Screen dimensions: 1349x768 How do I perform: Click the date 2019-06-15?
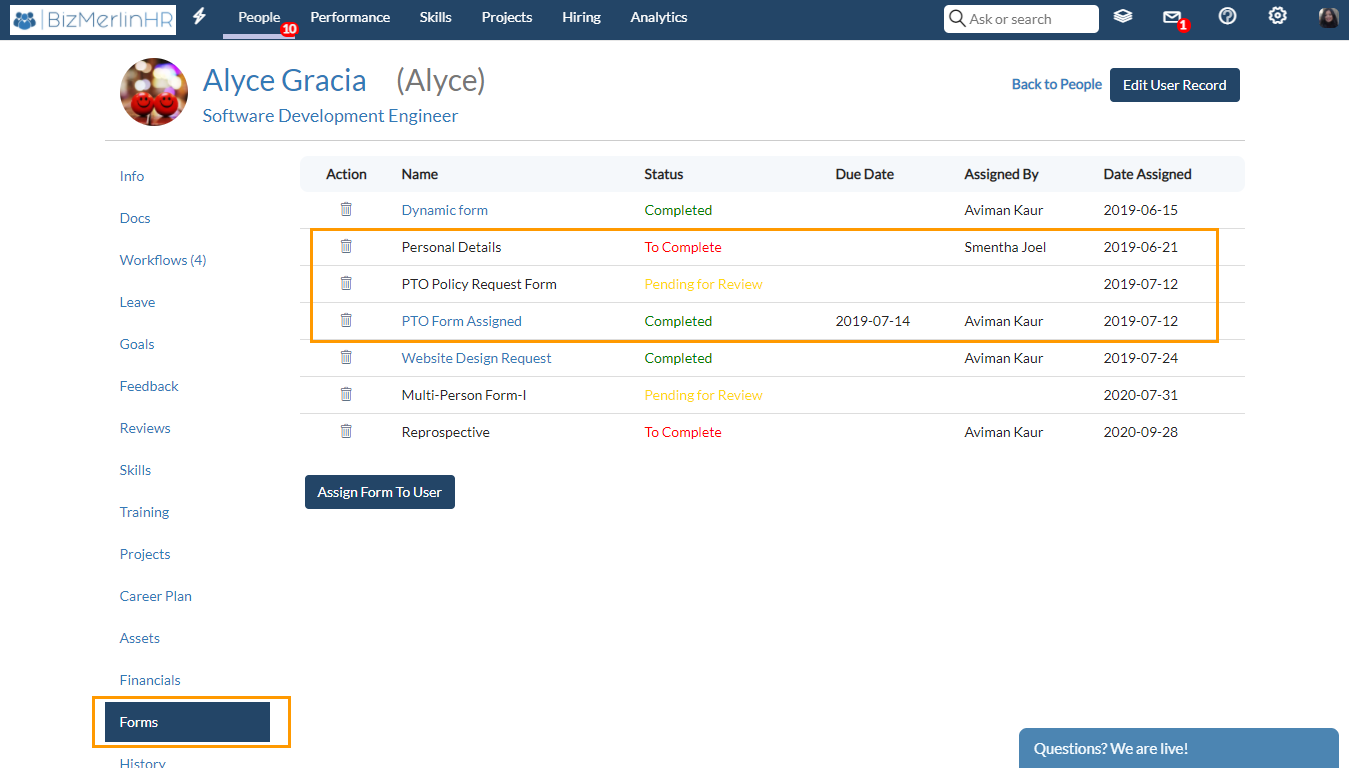tap(1141, 210)
